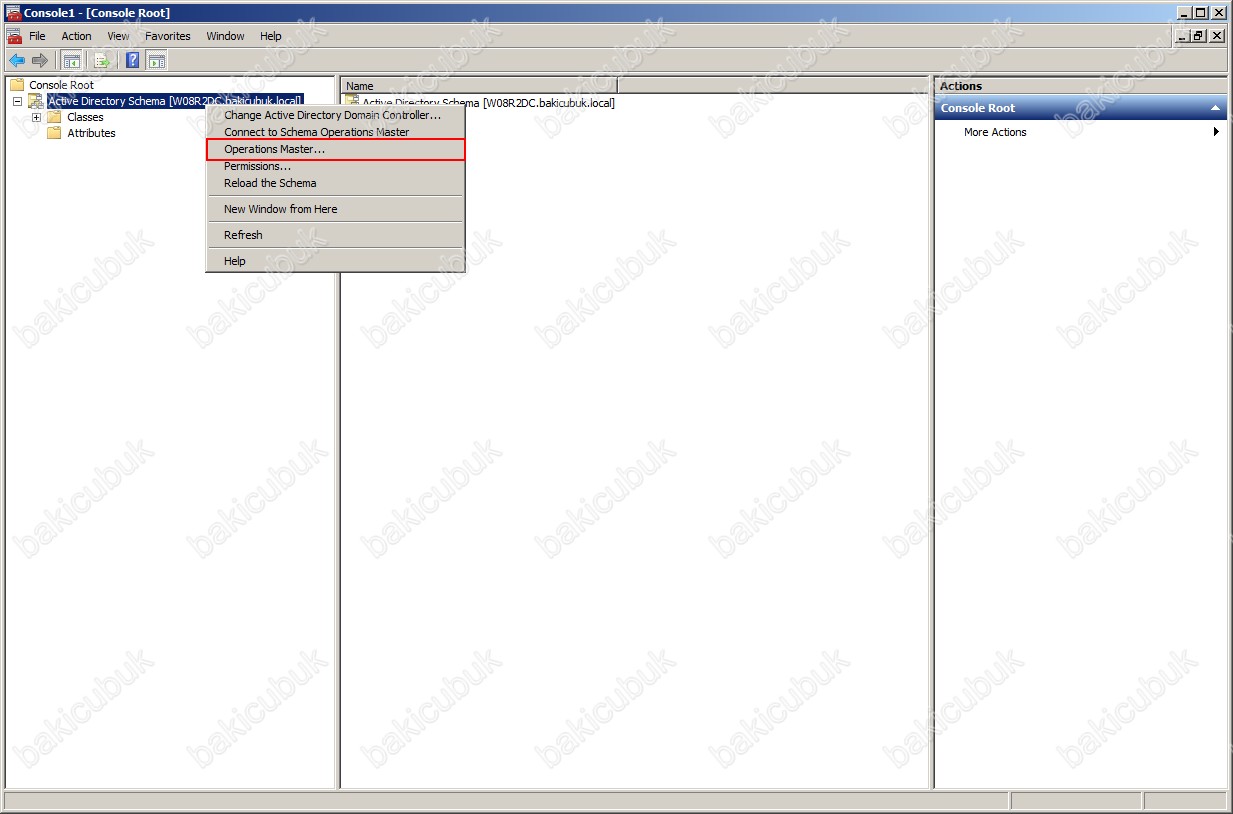
Task: Open the Window menu
Action: (225, 36)
